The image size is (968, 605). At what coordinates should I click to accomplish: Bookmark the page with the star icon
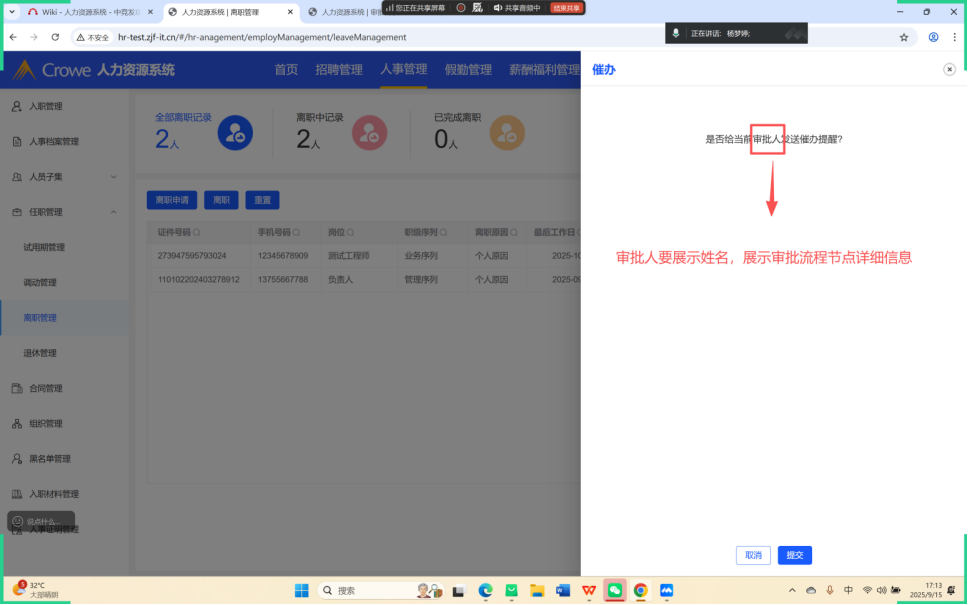click(904, 37)
